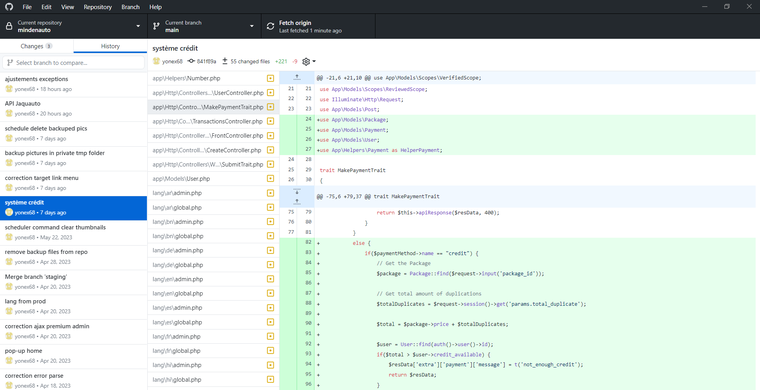Open the diff settings gear icon
This screenshot has height=390, width=760.
point(306,62)
